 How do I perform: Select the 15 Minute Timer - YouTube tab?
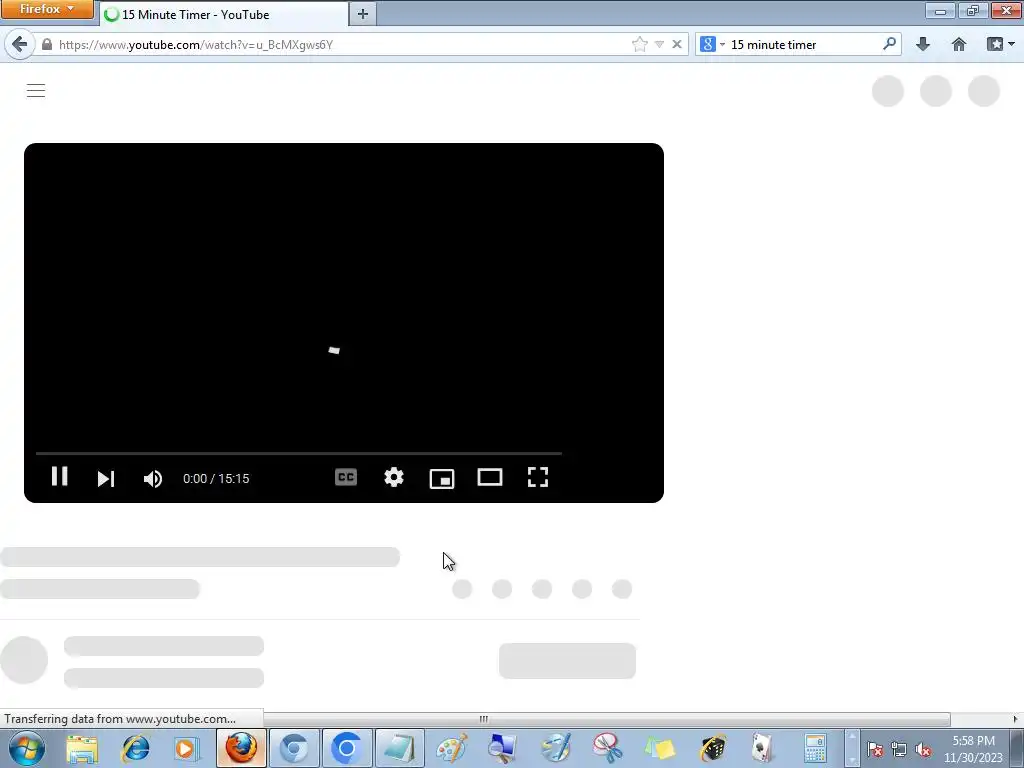click(x=224, y=14)
